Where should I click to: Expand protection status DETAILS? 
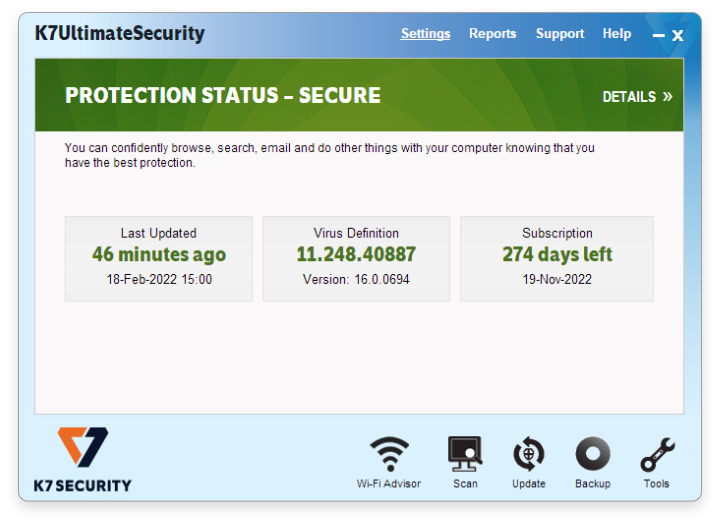click(637, 97)
